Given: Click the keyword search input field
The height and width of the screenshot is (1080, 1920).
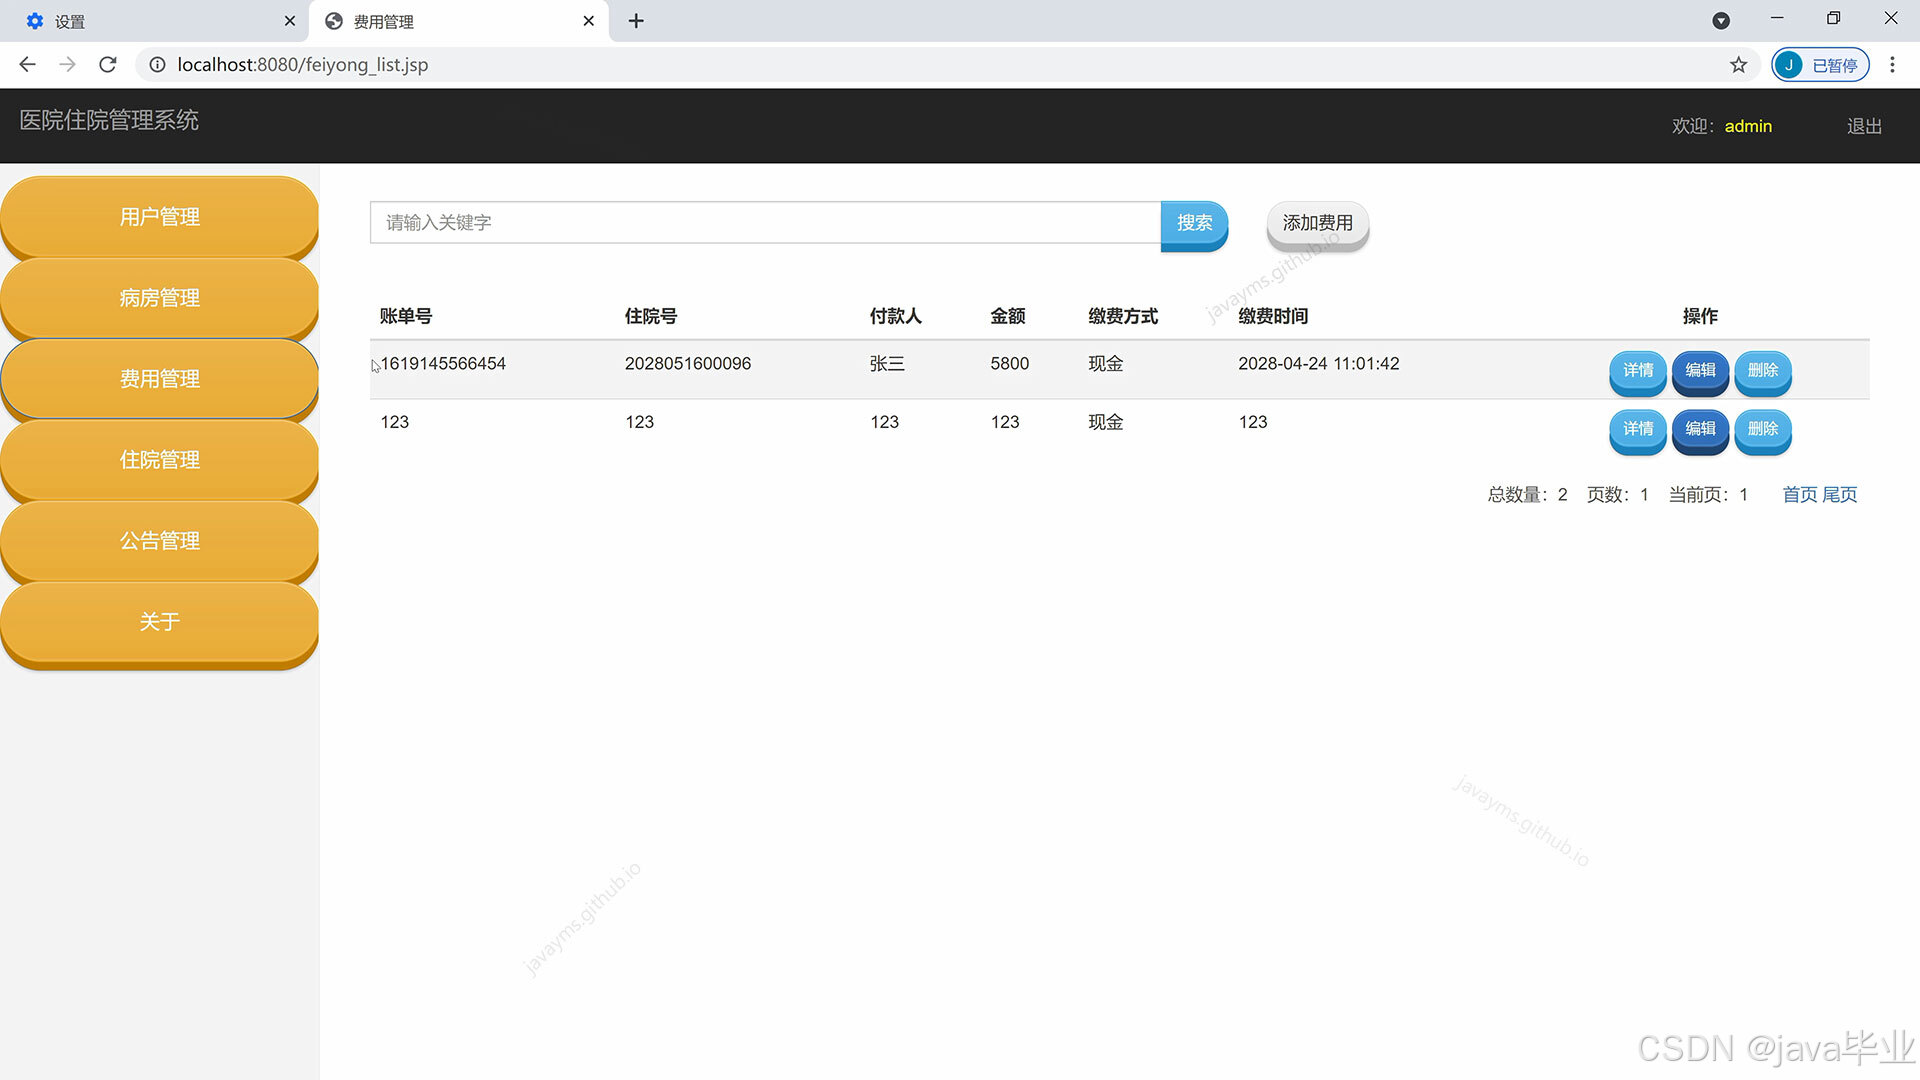Looking at the screenshot, I should tap(765, 222).
